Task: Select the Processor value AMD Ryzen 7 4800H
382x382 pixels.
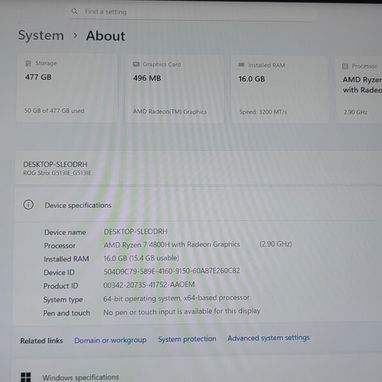Action: 172,245
